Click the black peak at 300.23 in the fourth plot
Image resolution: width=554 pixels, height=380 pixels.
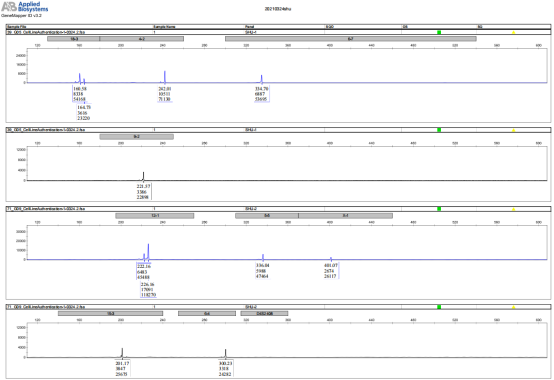225,353
